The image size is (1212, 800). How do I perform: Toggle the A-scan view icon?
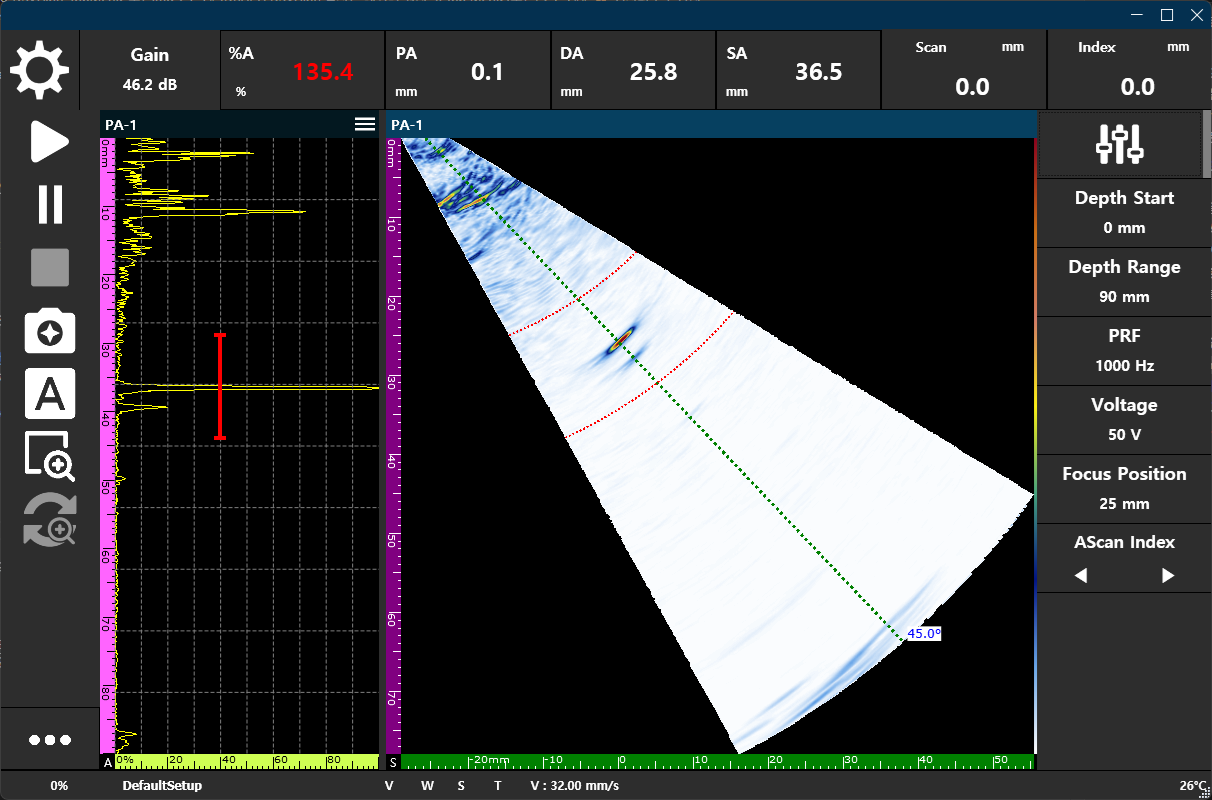click(x=49, y=394)
